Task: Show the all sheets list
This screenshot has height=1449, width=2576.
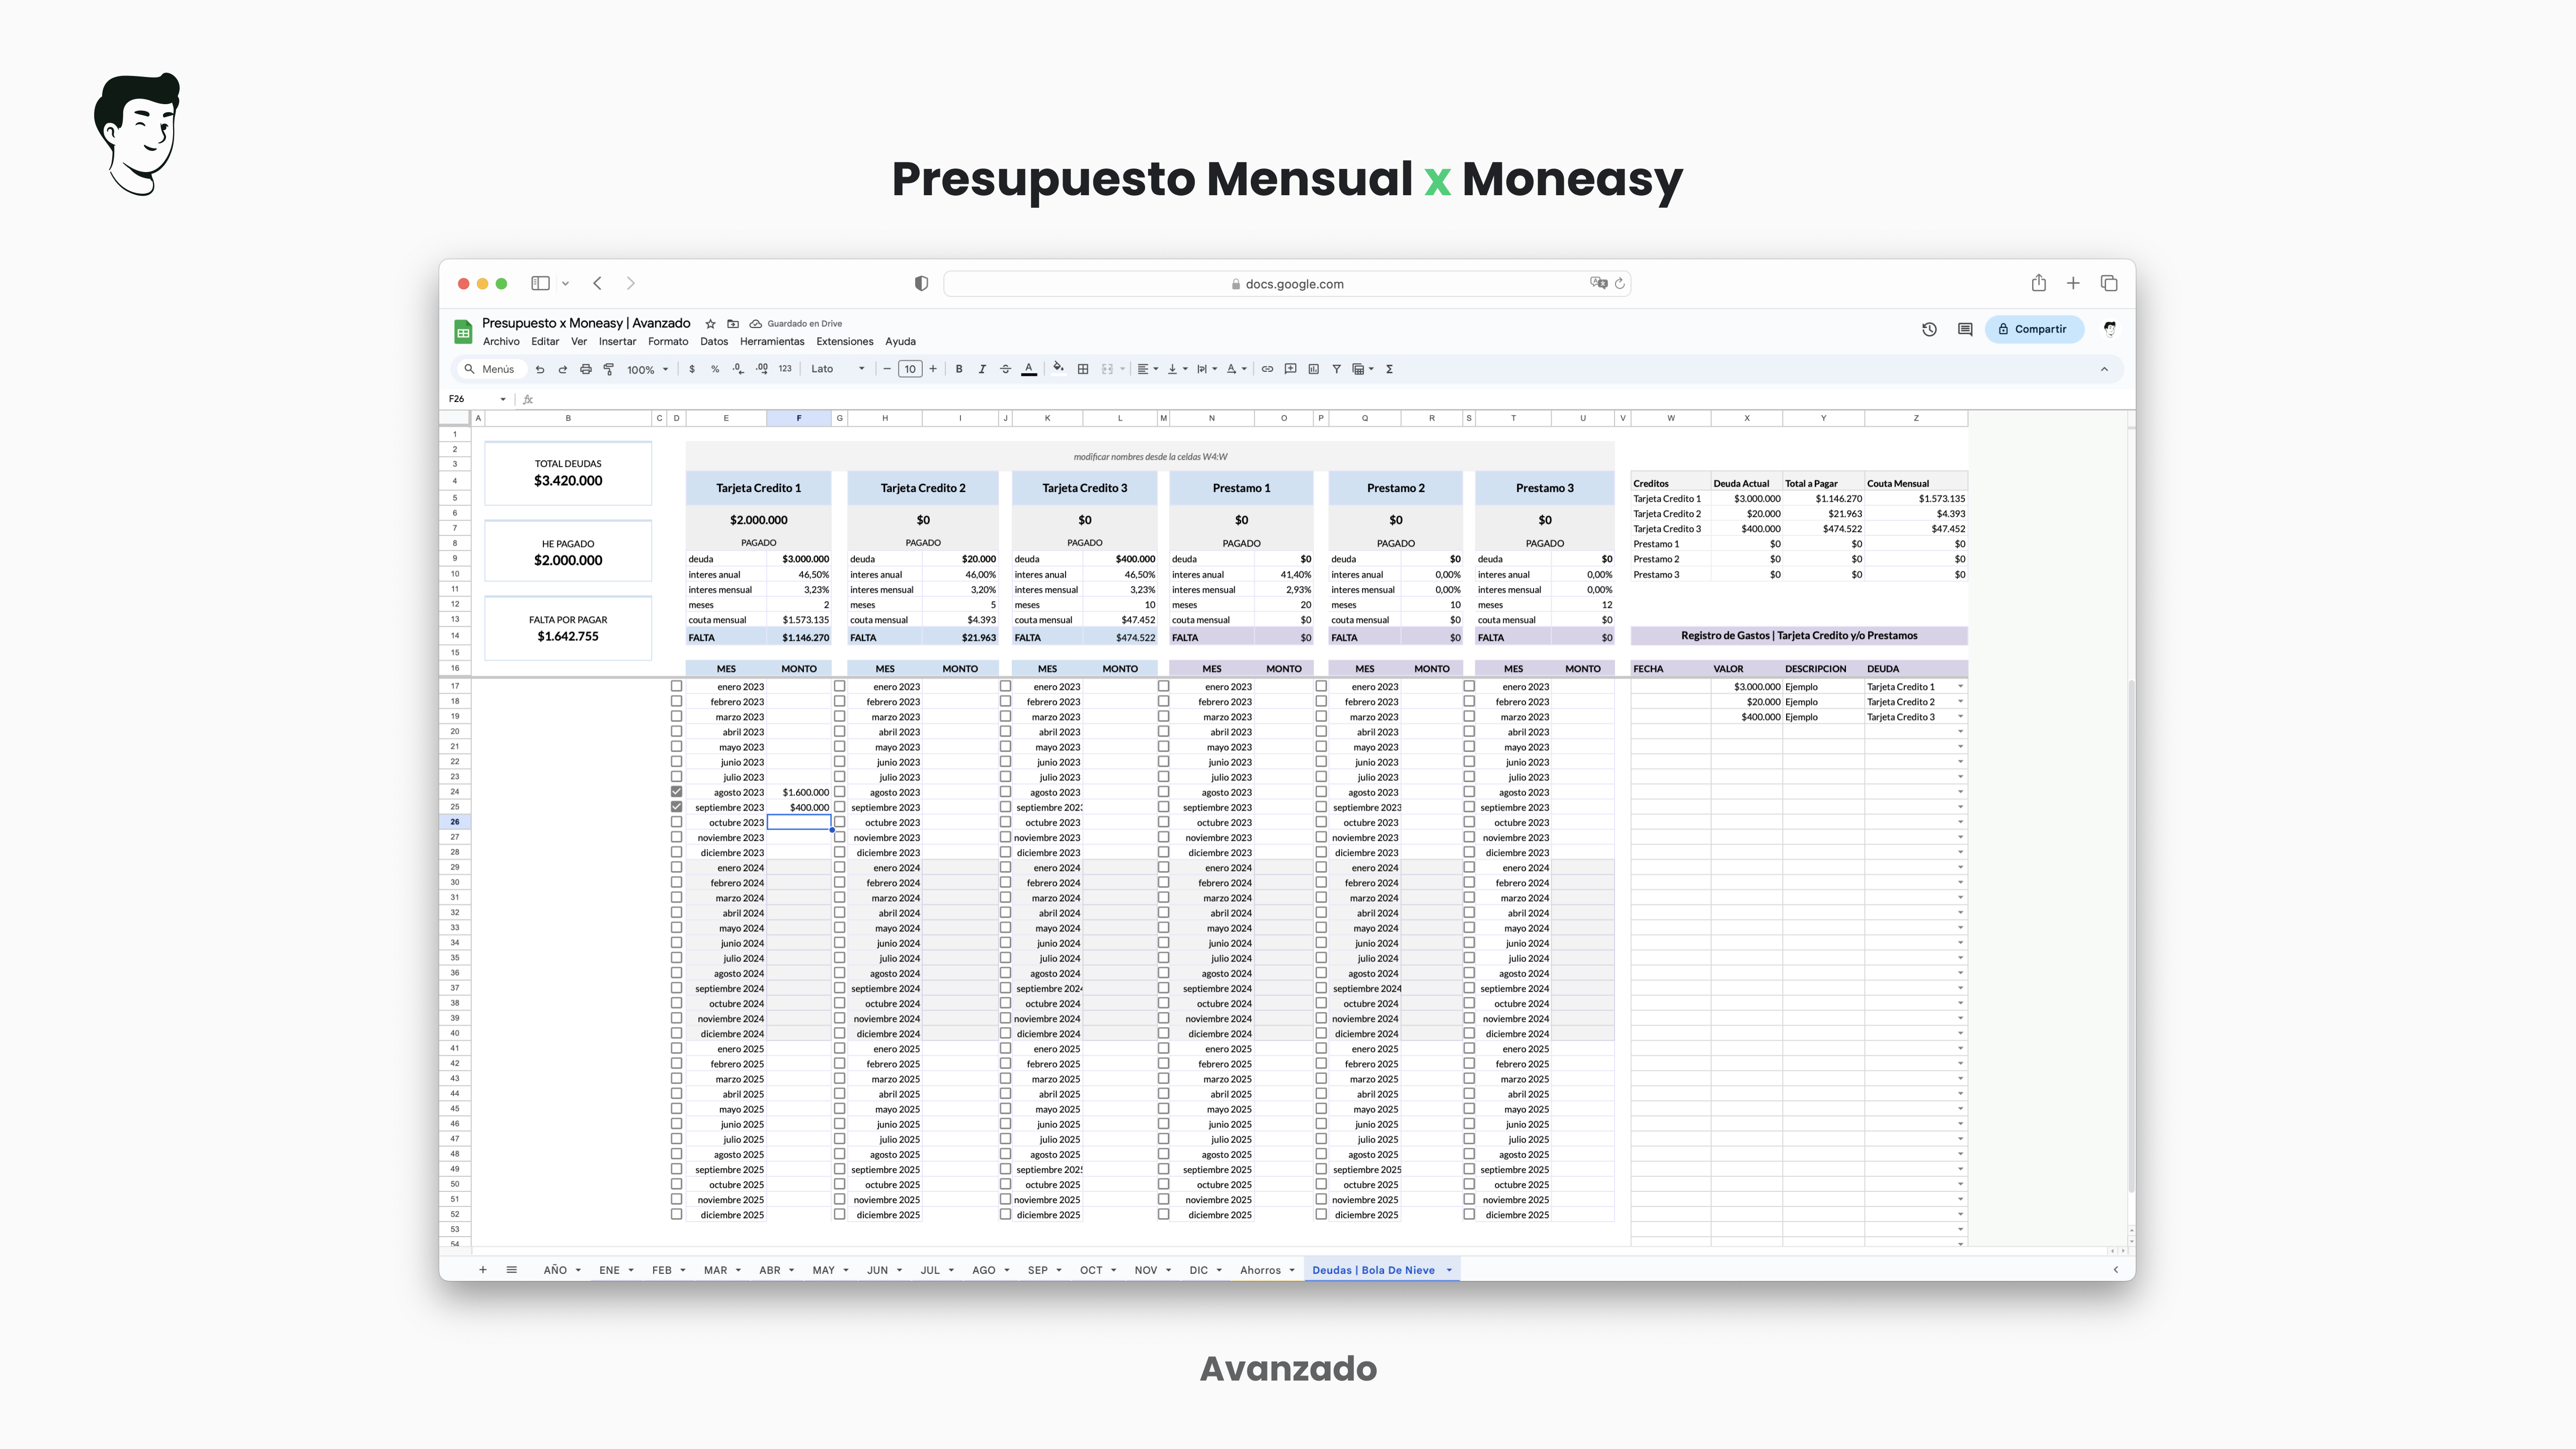Action: [512, 1270]
